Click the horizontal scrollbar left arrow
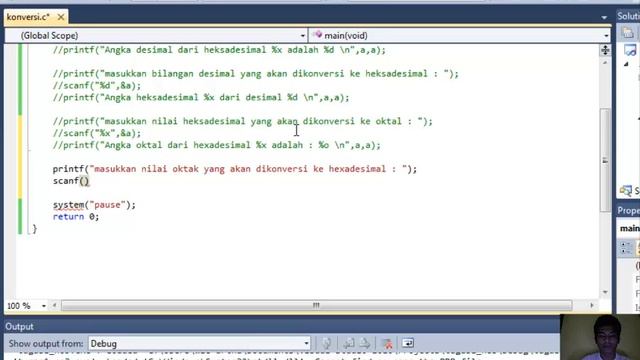 [54, 305]
